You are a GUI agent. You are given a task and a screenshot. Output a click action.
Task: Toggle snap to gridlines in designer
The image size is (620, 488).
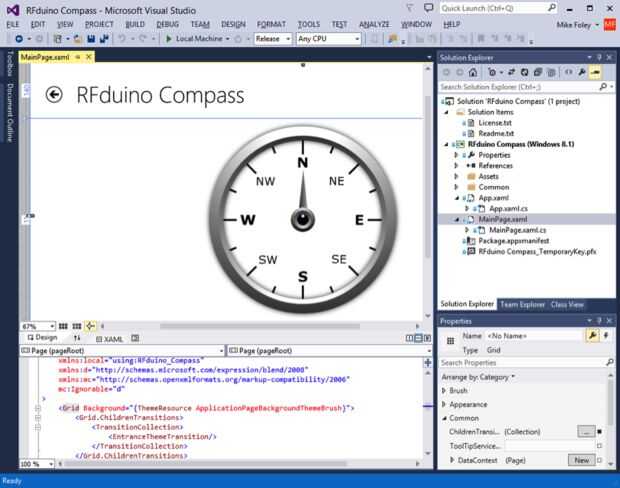click(77, 326)
